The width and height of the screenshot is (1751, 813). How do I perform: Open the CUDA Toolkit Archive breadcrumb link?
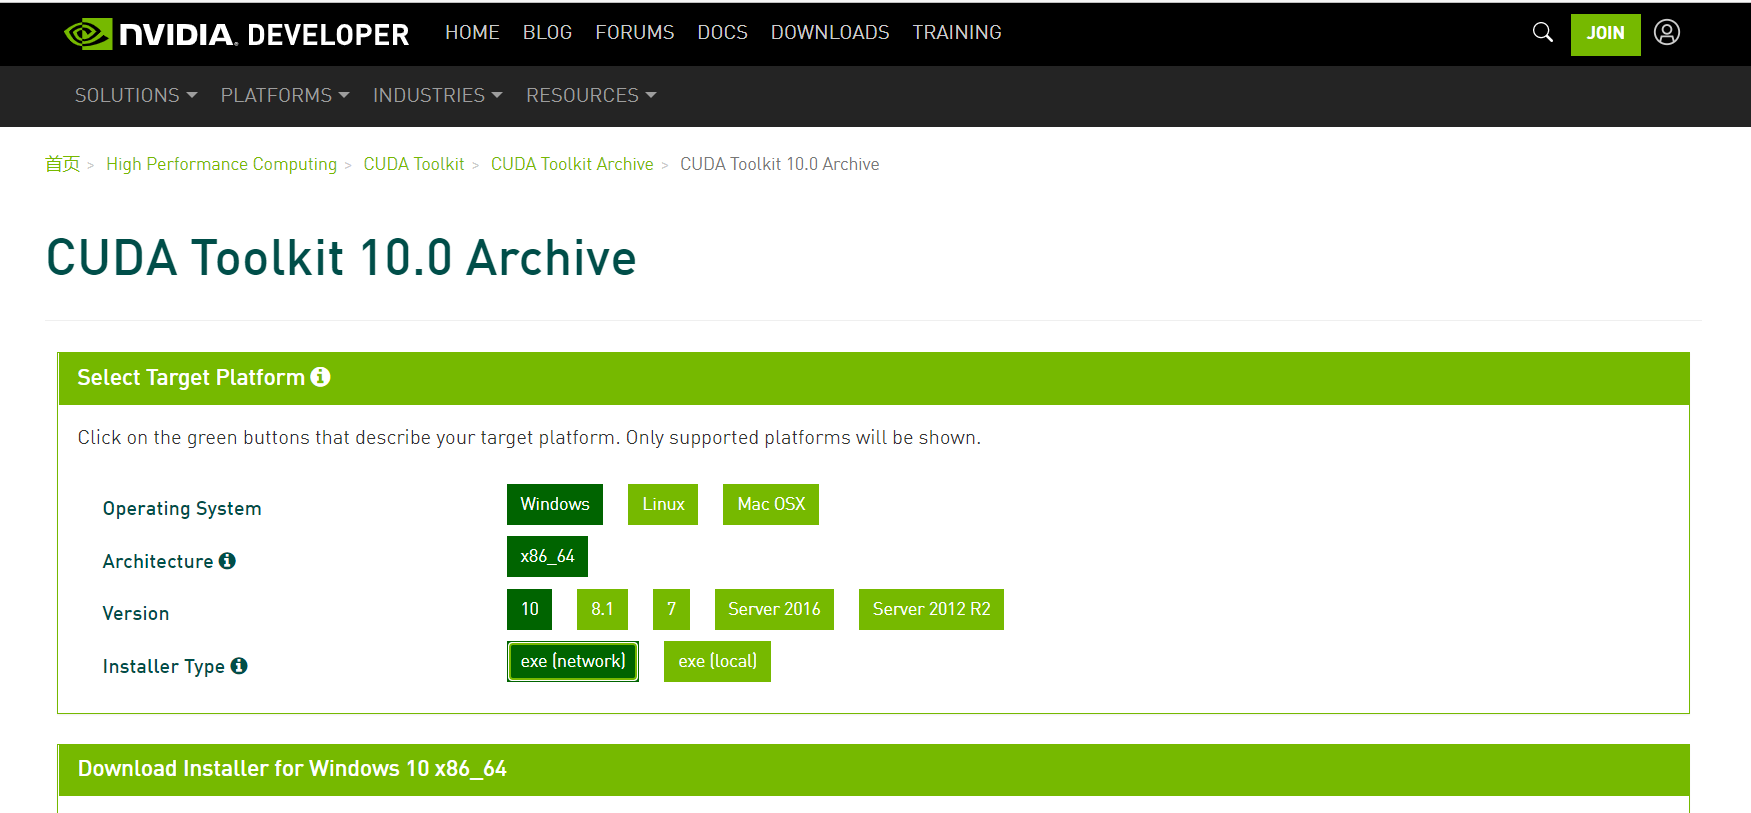tap(572, 164)
